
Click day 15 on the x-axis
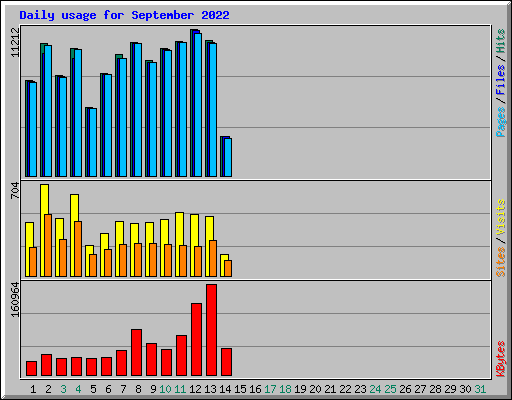coord(240,389)
